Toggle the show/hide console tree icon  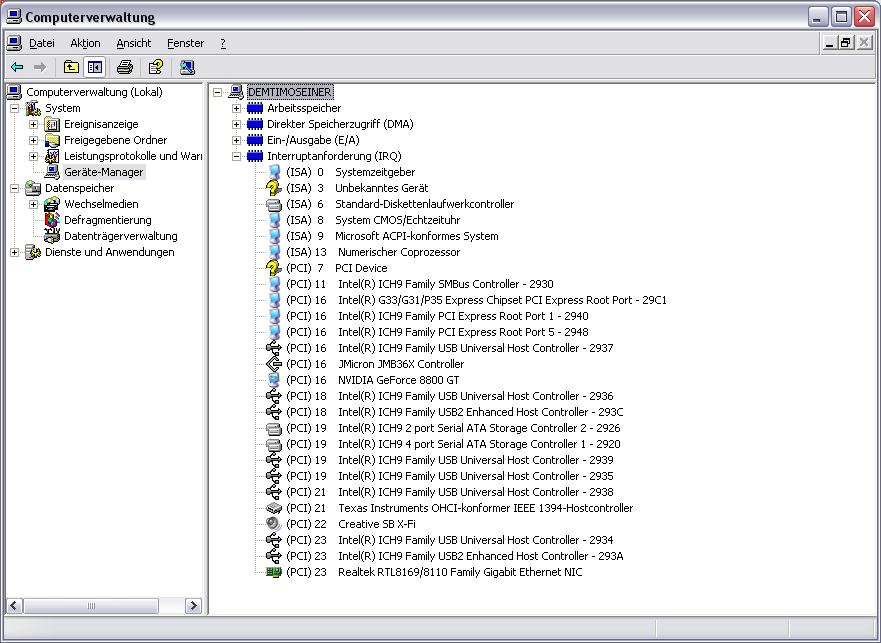(x=94, y=67)
